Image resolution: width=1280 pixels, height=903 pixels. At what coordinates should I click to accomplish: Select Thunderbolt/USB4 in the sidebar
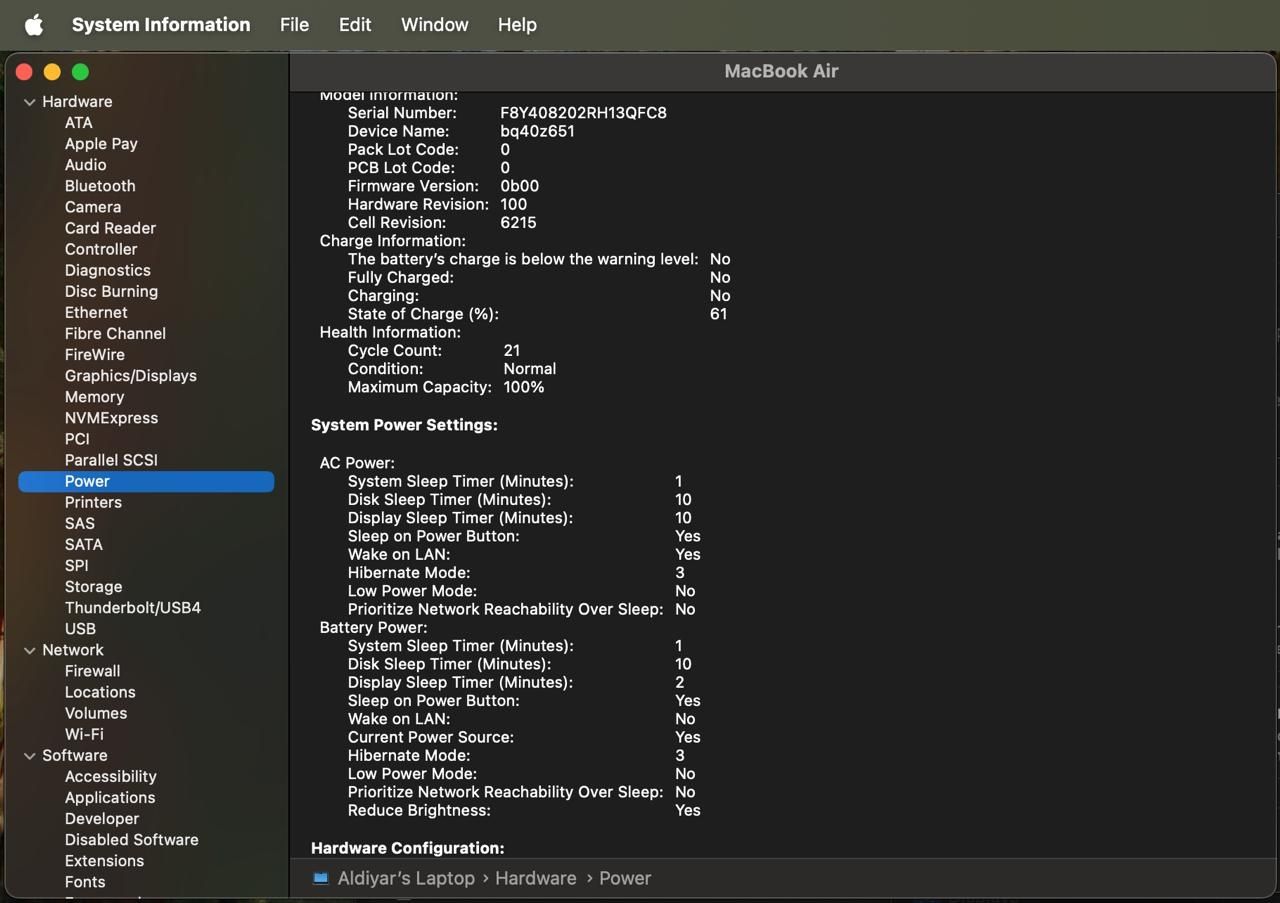pyautogui.click(x=133, y=607)
